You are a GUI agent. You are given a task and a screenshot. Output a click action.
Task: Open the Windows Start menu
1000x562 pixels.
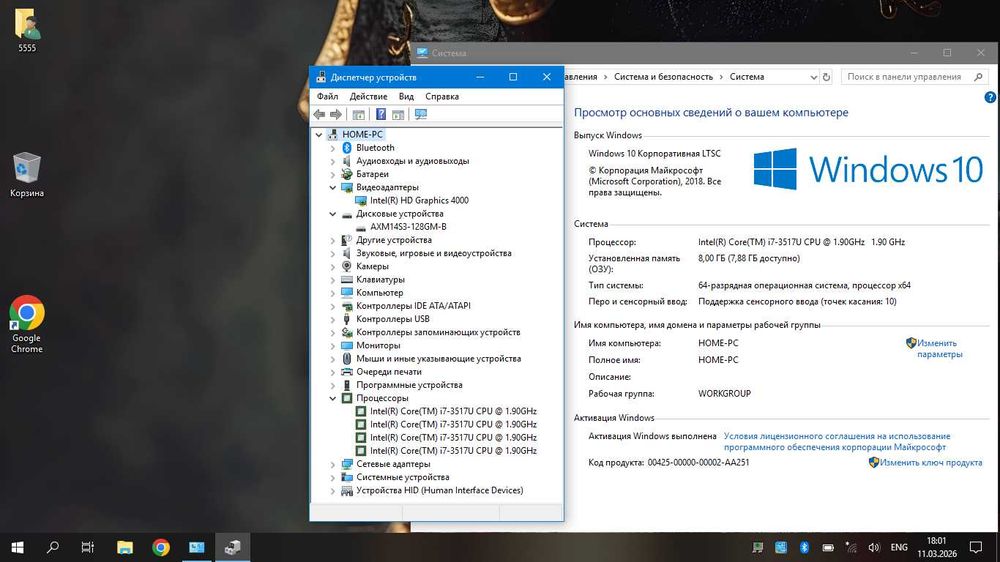[18, 547]
